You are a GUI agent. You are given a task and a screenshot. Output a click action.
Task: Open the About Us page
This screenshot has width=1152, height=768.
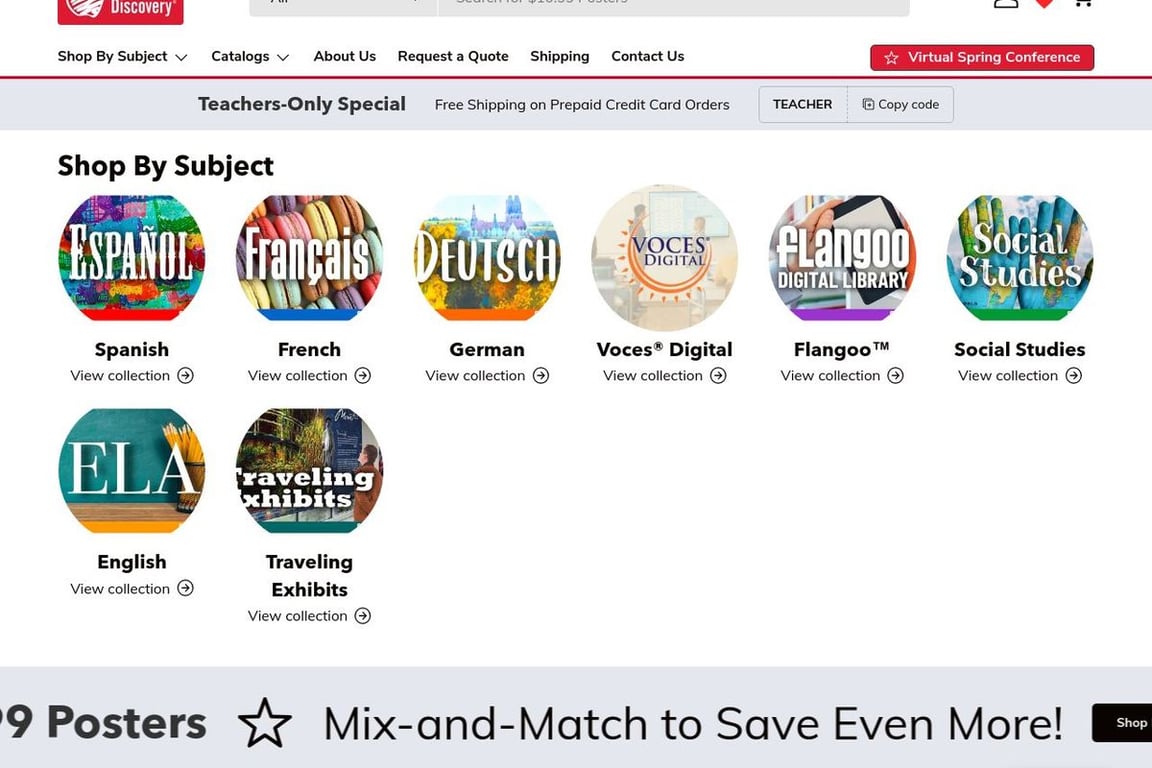345,57
